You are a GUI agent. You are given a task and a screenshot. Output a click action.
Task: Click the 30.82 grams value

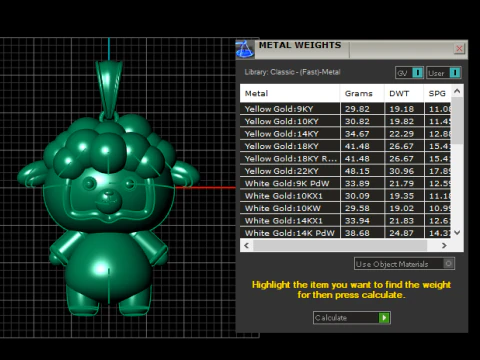tap(357, 121)
